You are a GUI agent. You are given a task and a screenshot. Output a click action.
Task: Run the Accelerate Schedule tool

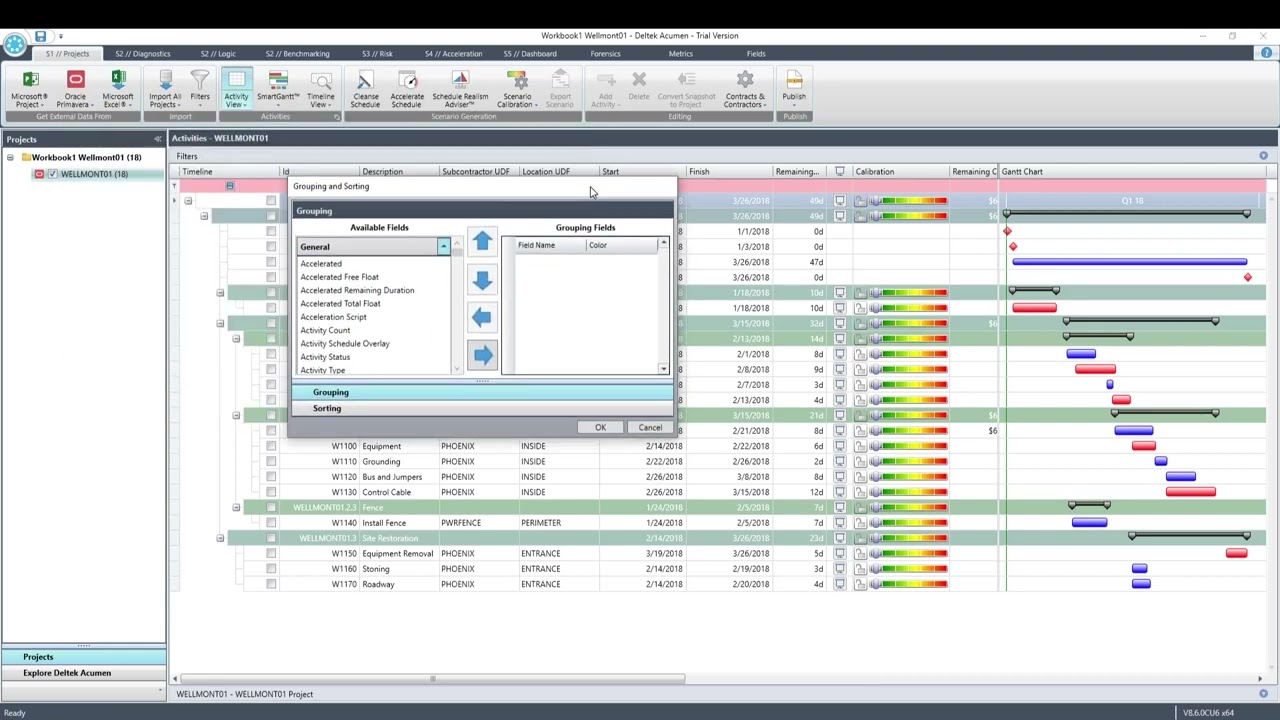[x=406, y=89]
